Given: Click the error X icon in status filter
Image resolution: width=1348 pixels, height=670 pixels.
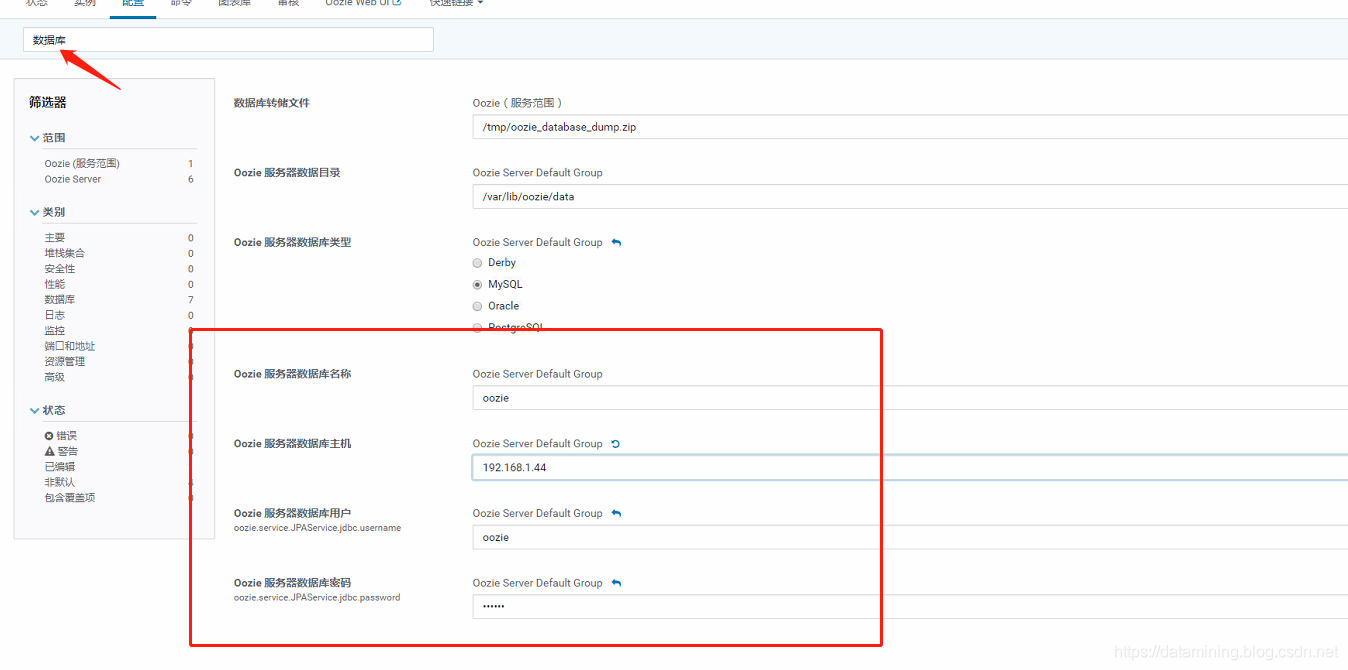Looking at the screenshot, I should (49, 436).
